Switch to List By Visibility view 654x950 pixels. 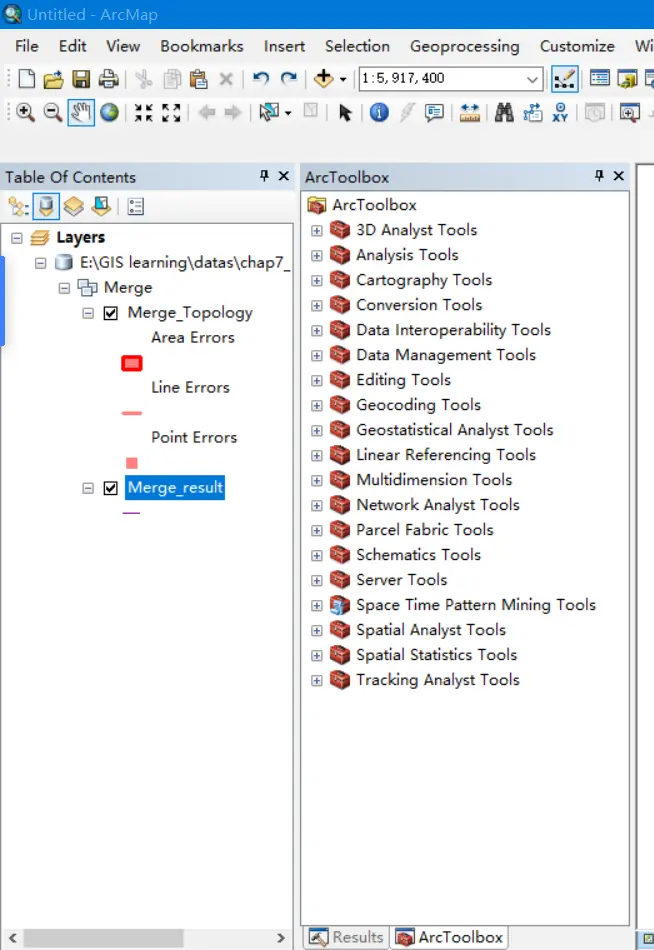pyautogui.click(x=74, y=207)
